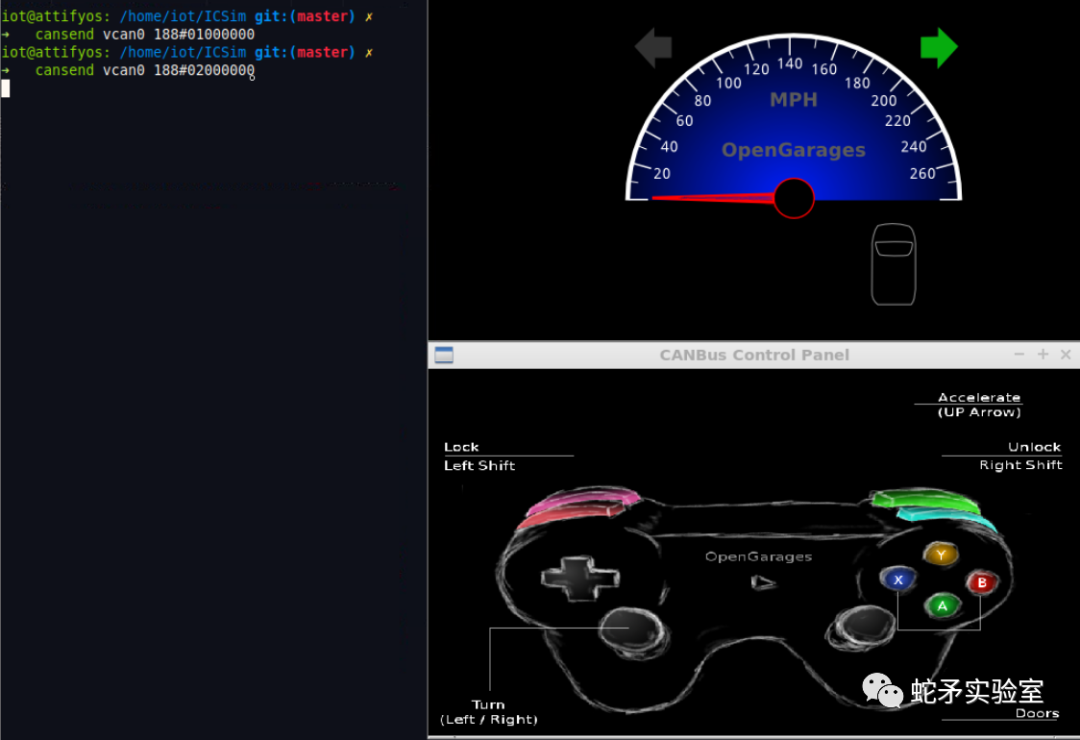The width and height of the screenshot is (1080, 740).
Task: Click the MPH label on speedometer
Action: pyautogui.click(x=793, y=100)
